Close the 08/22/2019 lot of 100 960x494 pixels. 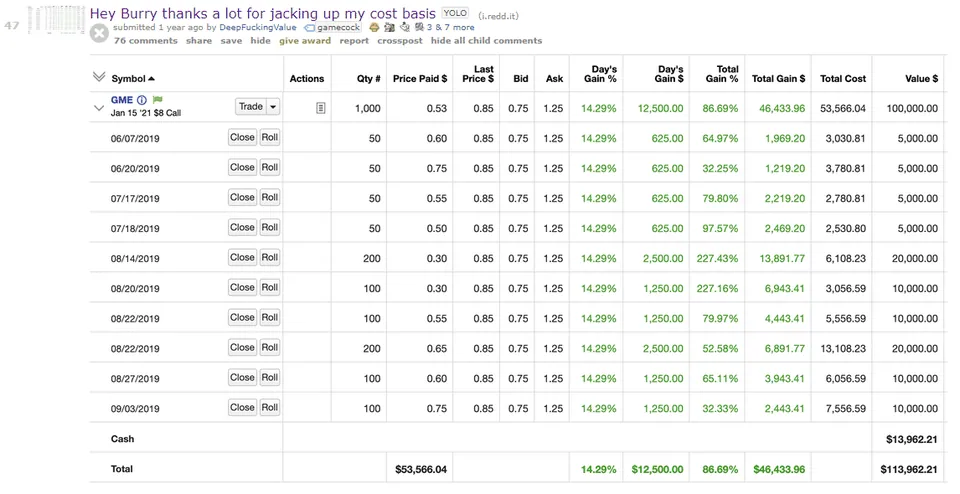pyautogui.click(x=242, y=317)
